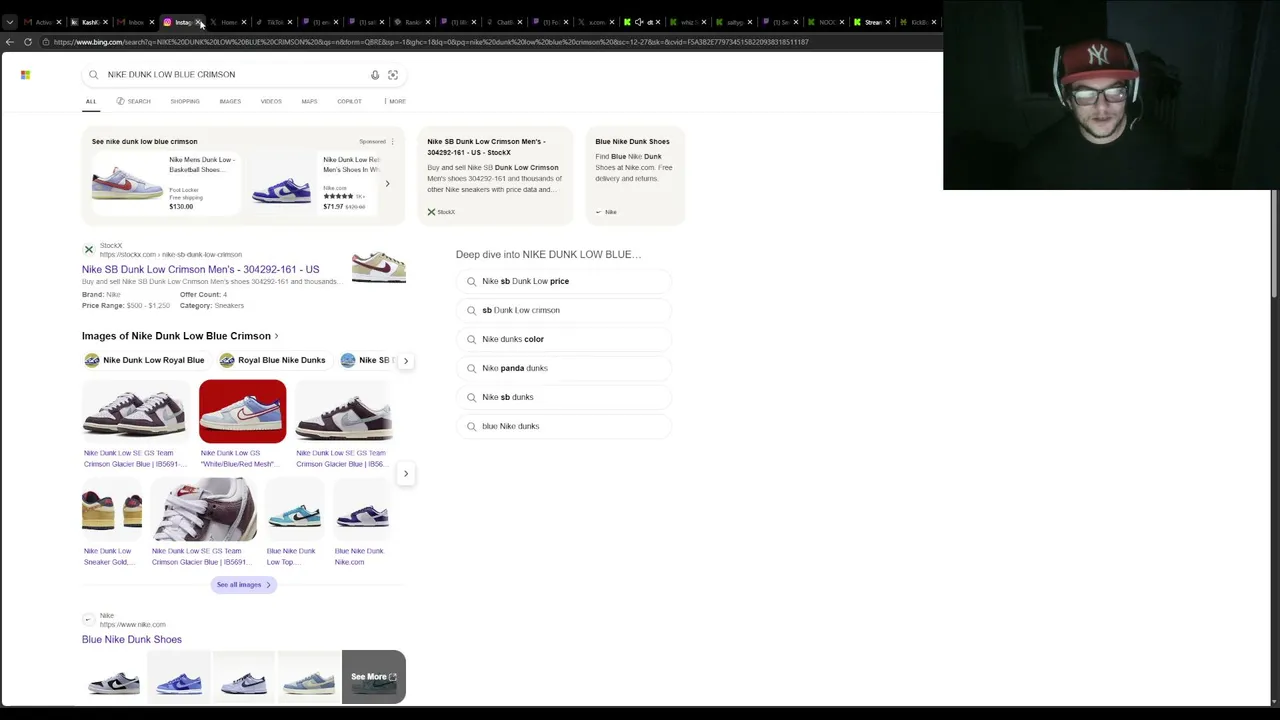Expand Images of Nike Dunk Low Blue Crimson
This screenshot has width=1280, height=720.
[x=180, y=336]
